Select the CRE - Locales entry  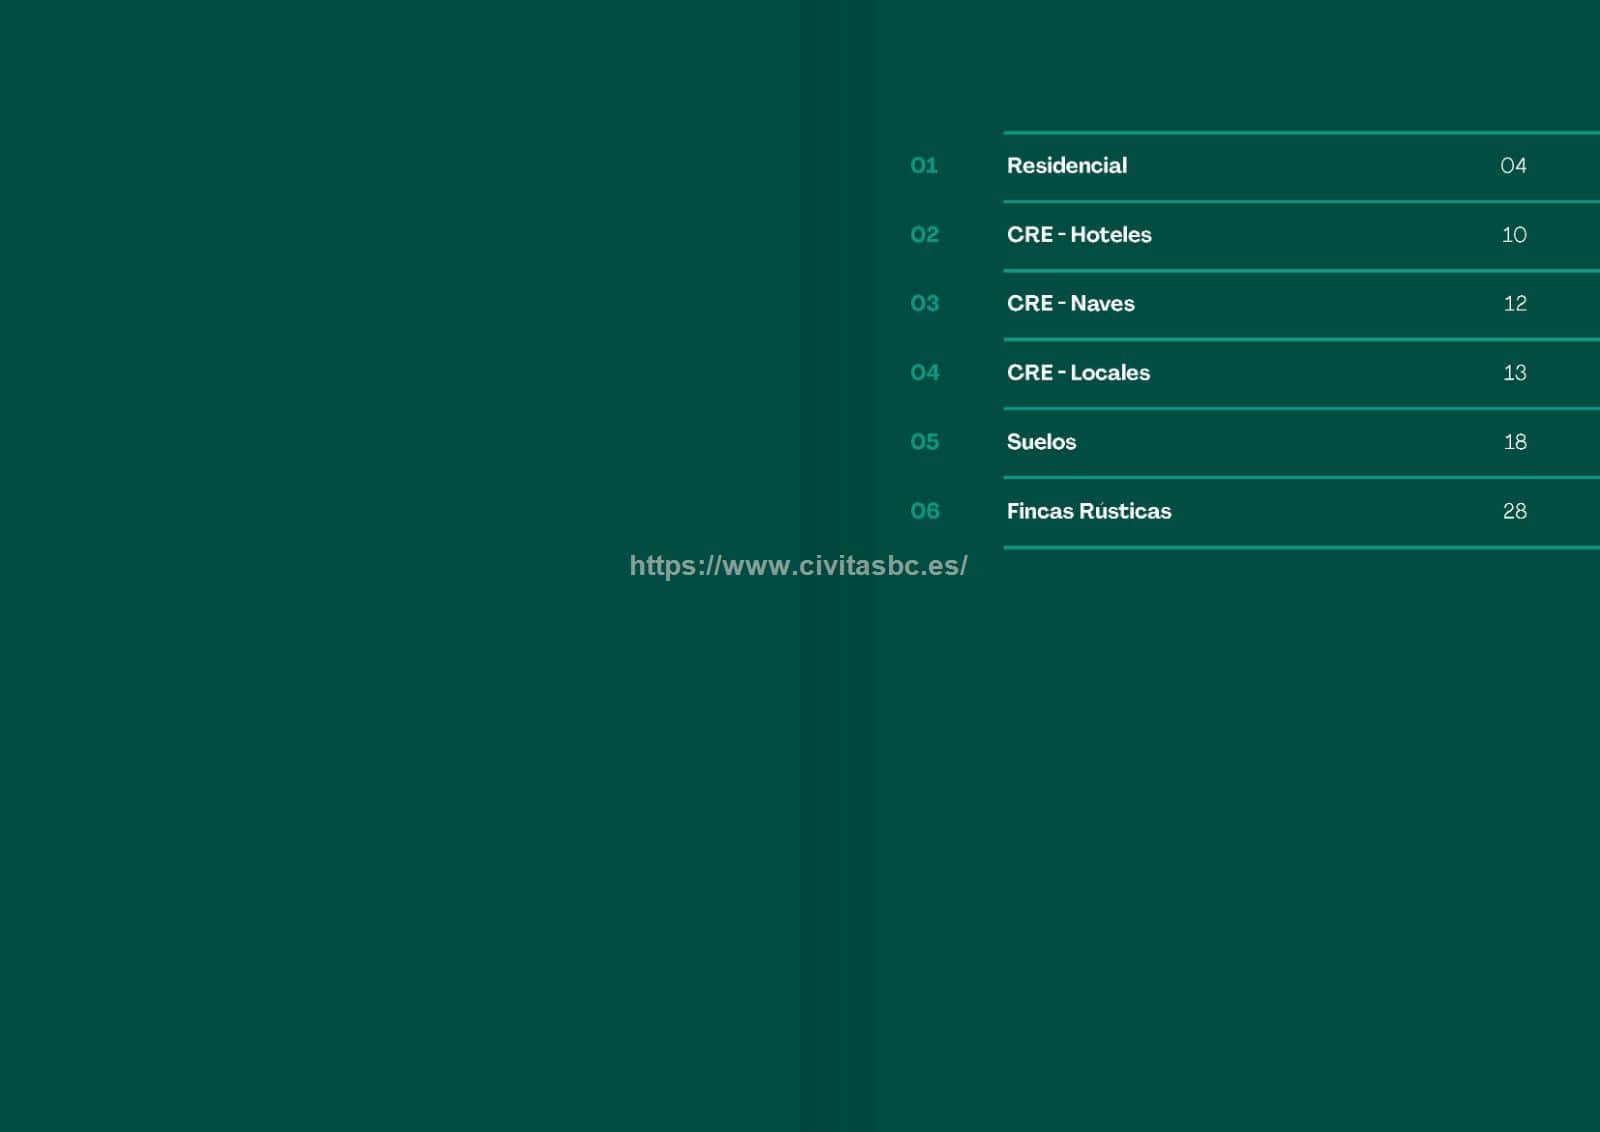coord(1078,373)
